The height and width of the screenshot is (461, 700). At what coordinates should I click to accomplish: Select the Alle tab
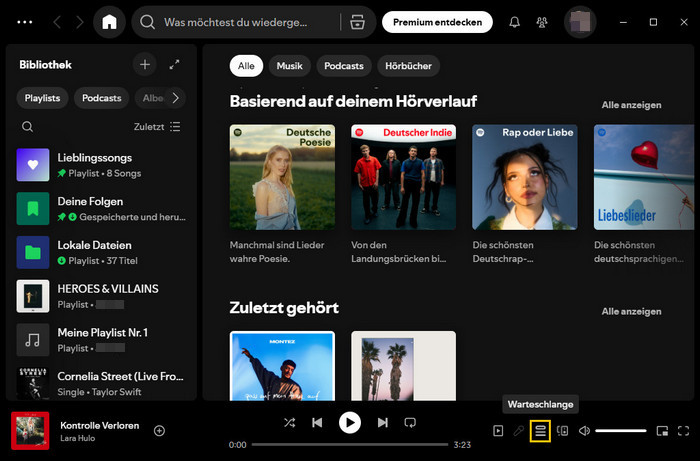246,66
